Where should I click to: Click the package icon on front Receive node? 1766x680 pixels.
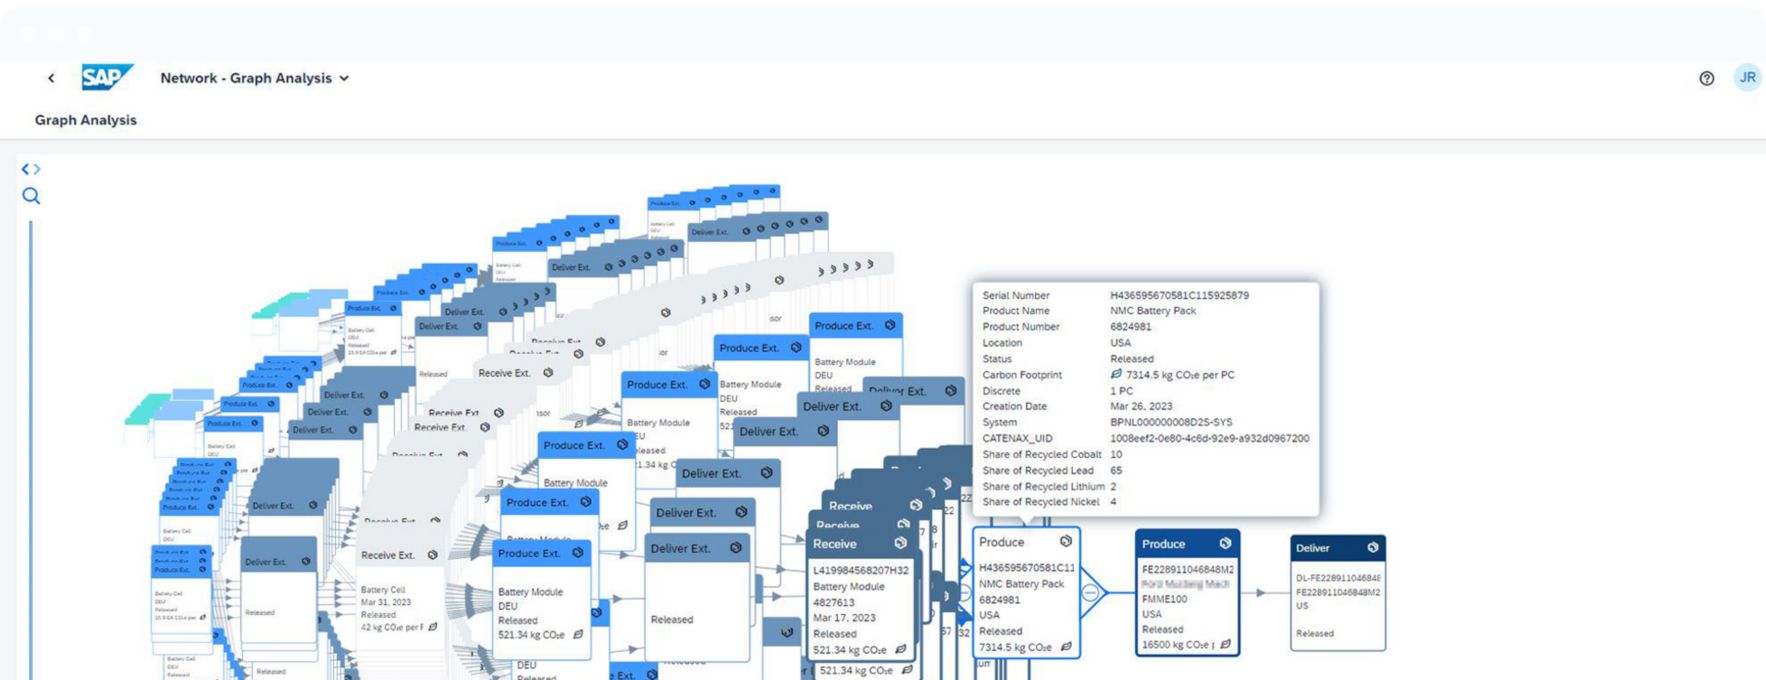pos(900,543)
